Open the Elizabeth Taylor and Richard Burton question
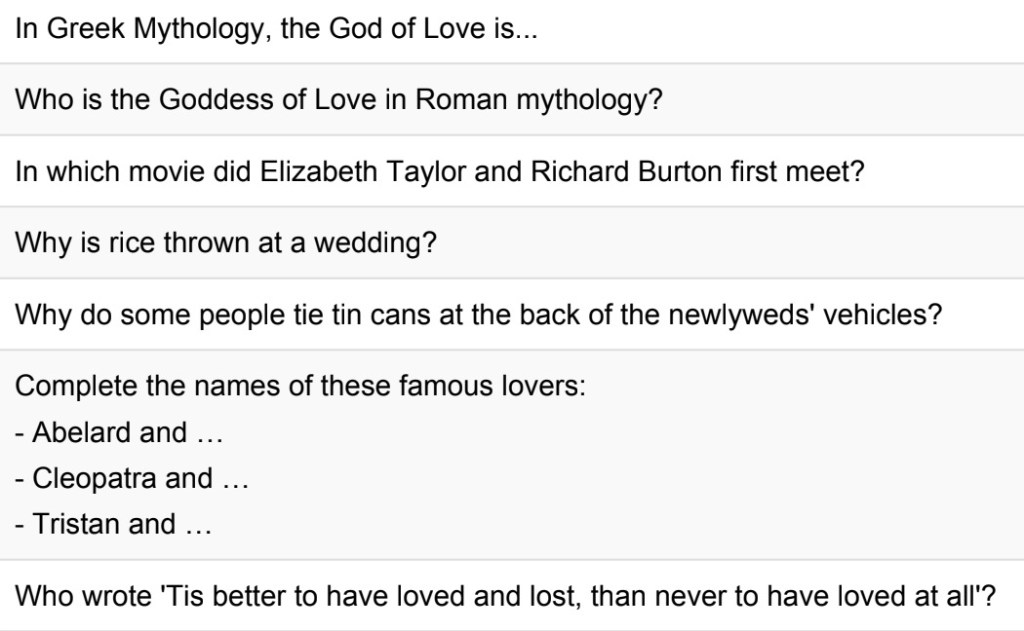Viewport: 1024px width, 631px height. point(439,171)
